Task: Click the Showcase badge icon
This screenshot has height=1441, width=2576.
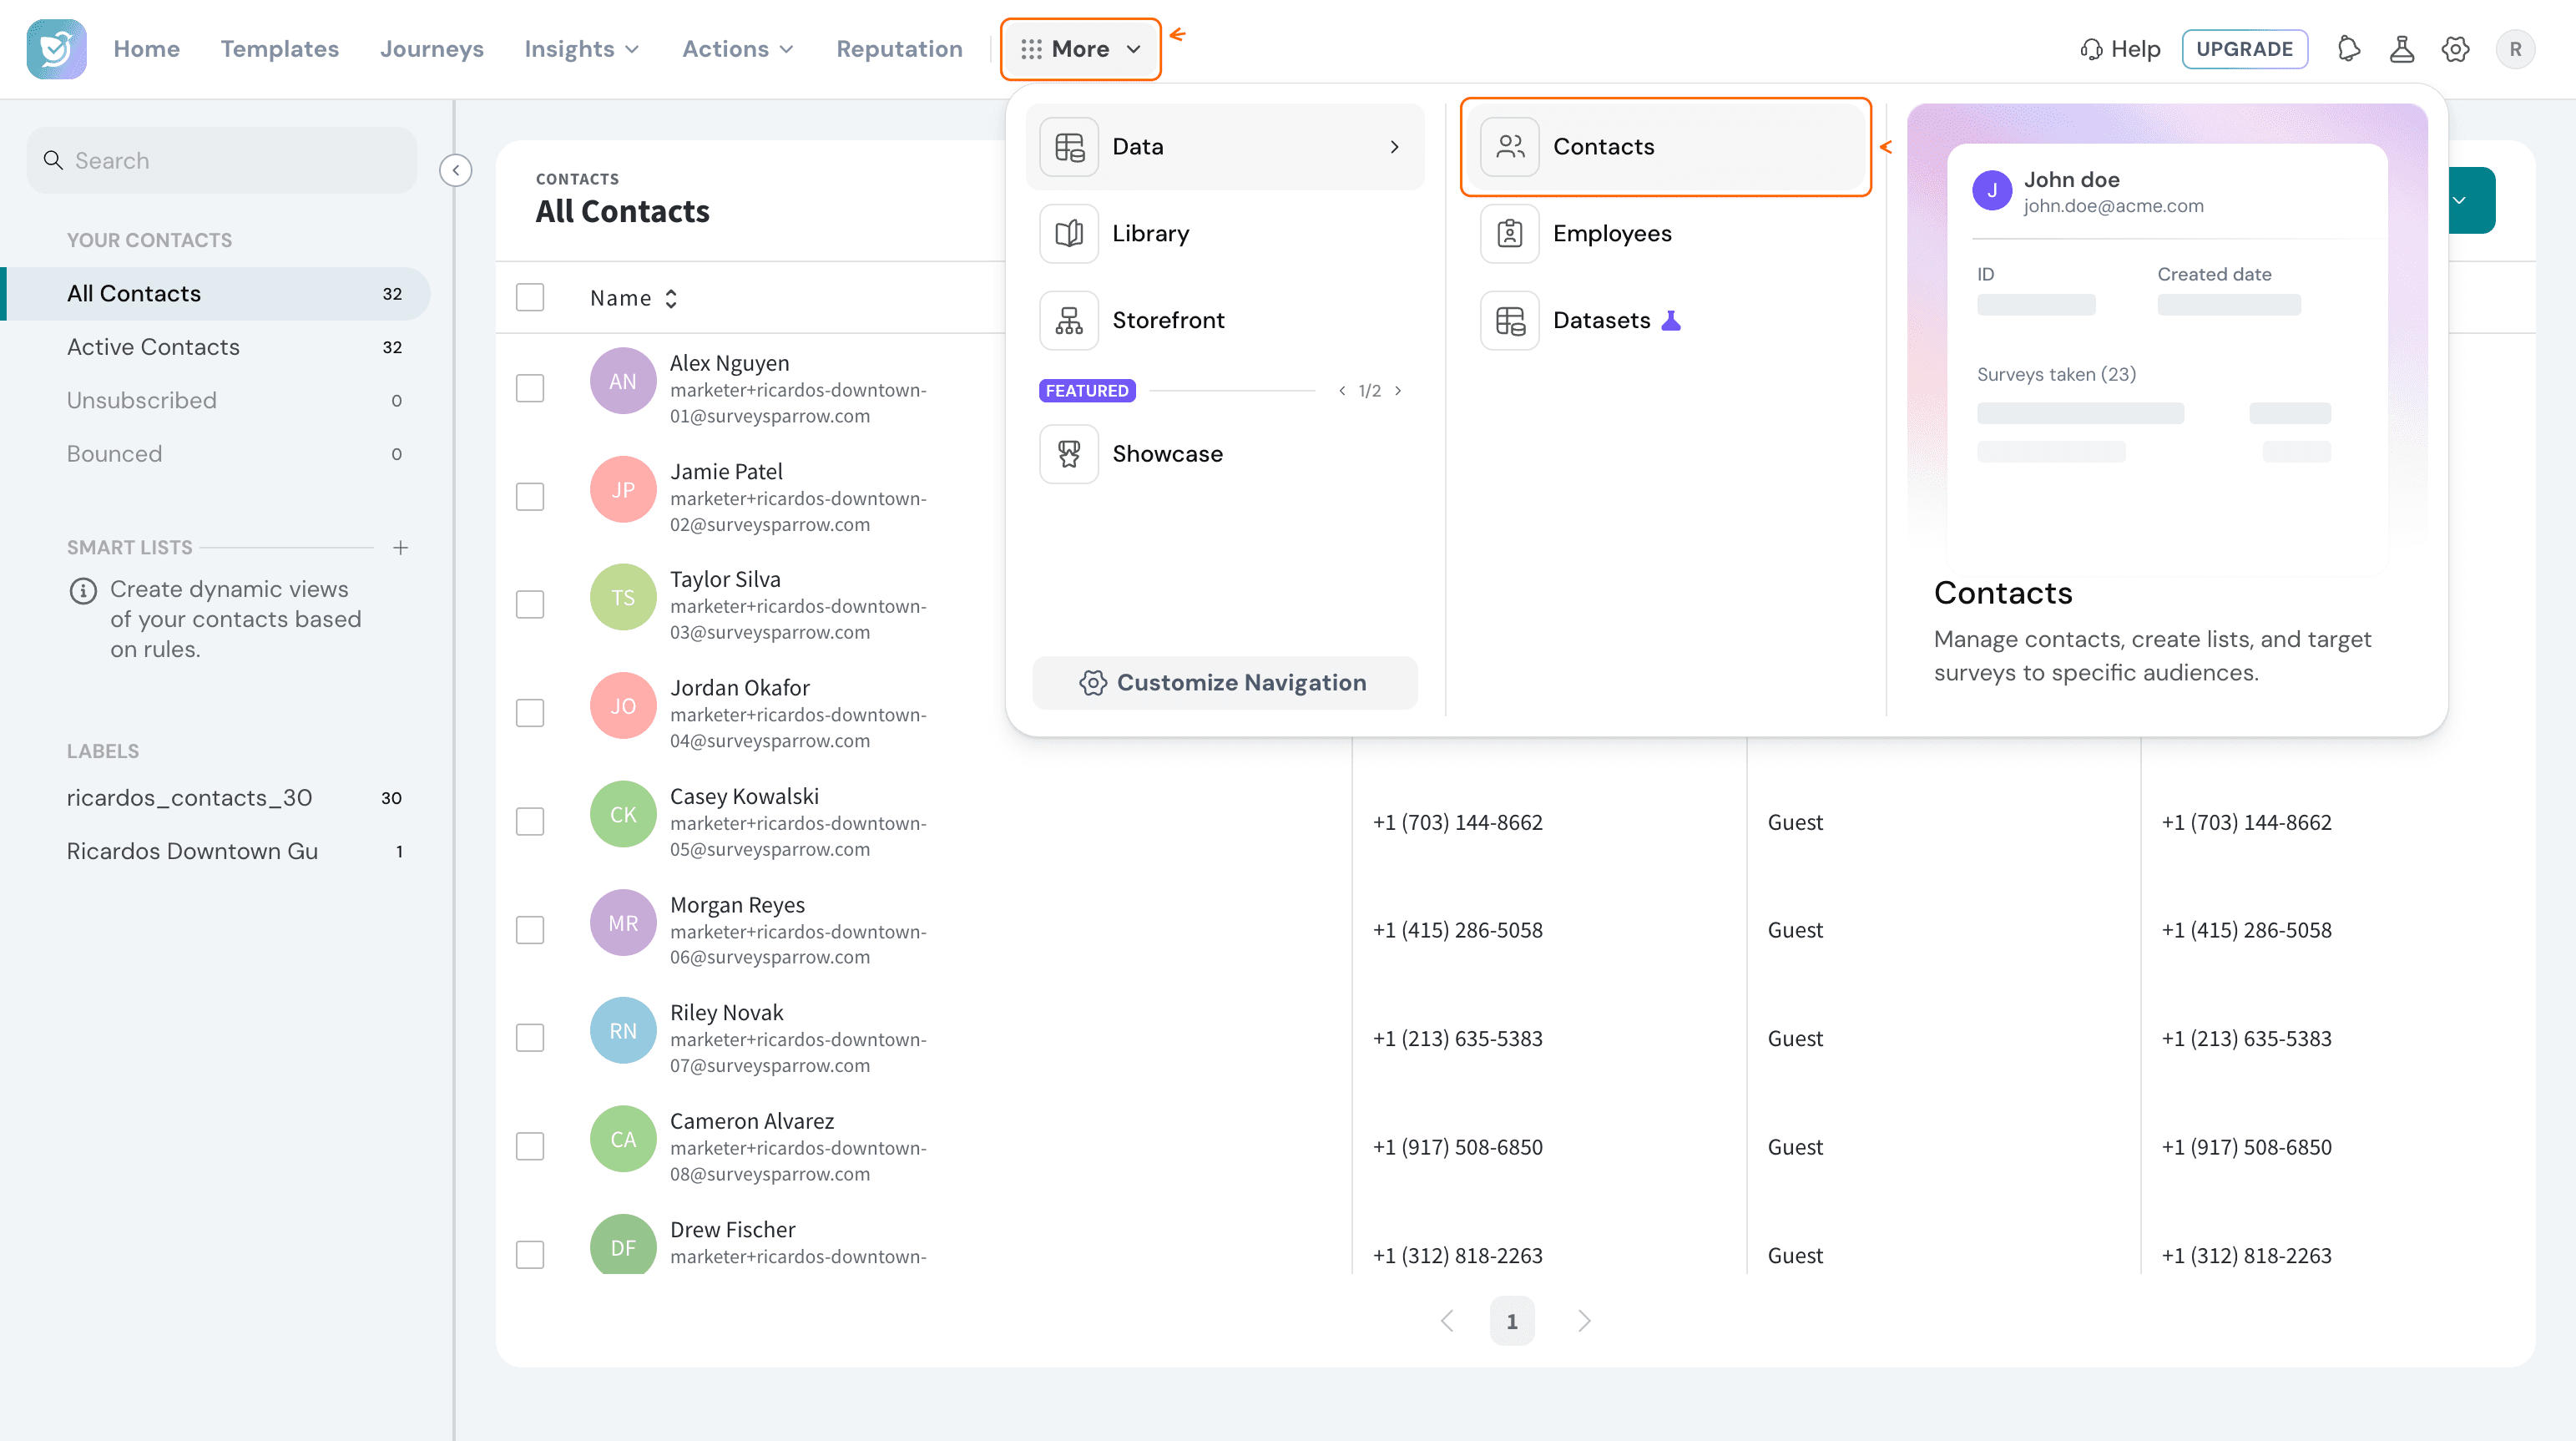Action: click(x=1069, y=454)
